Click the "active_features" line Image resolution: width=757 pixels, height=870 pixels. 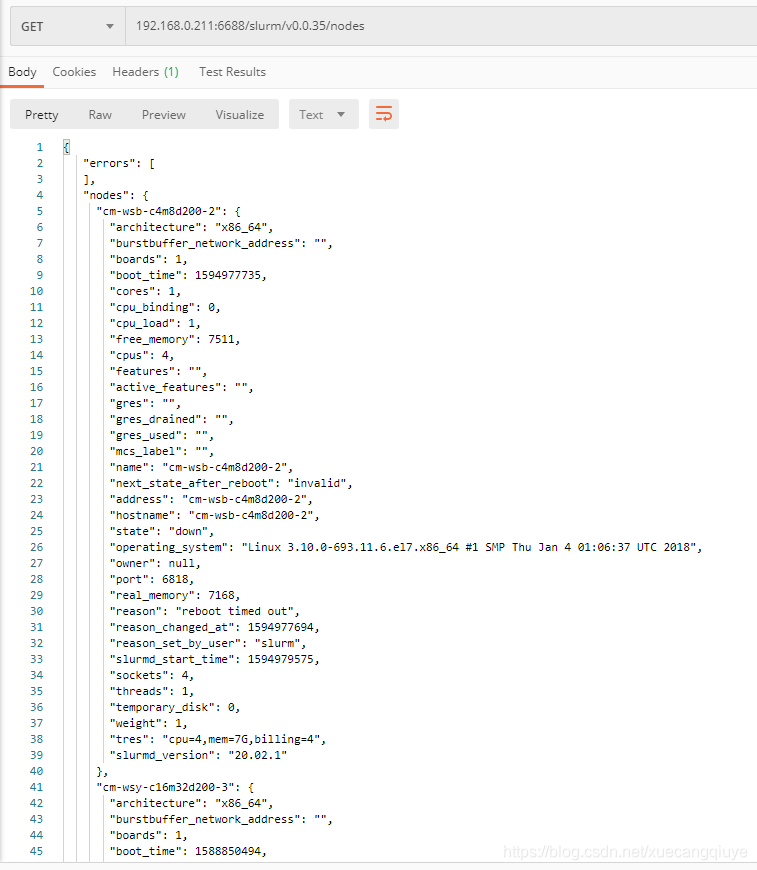181,387
